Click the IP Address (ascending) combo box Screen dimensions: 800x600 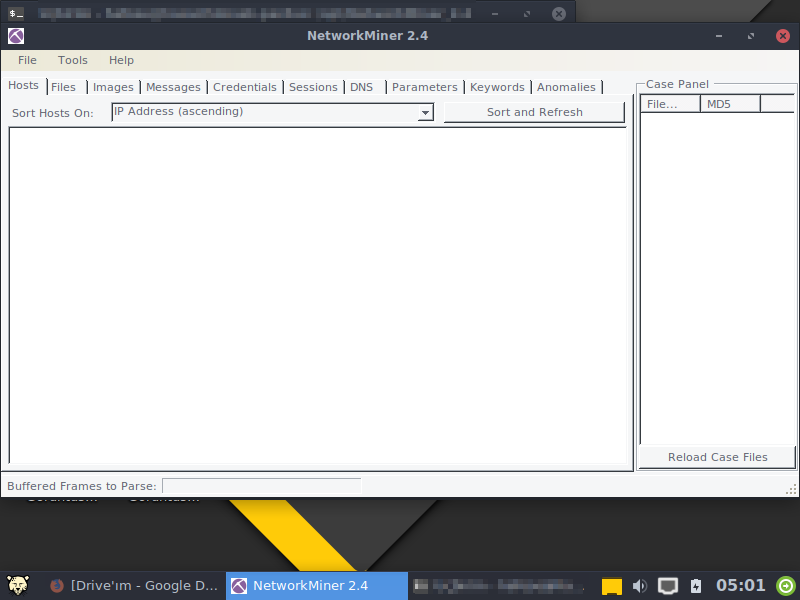[272, 112]
